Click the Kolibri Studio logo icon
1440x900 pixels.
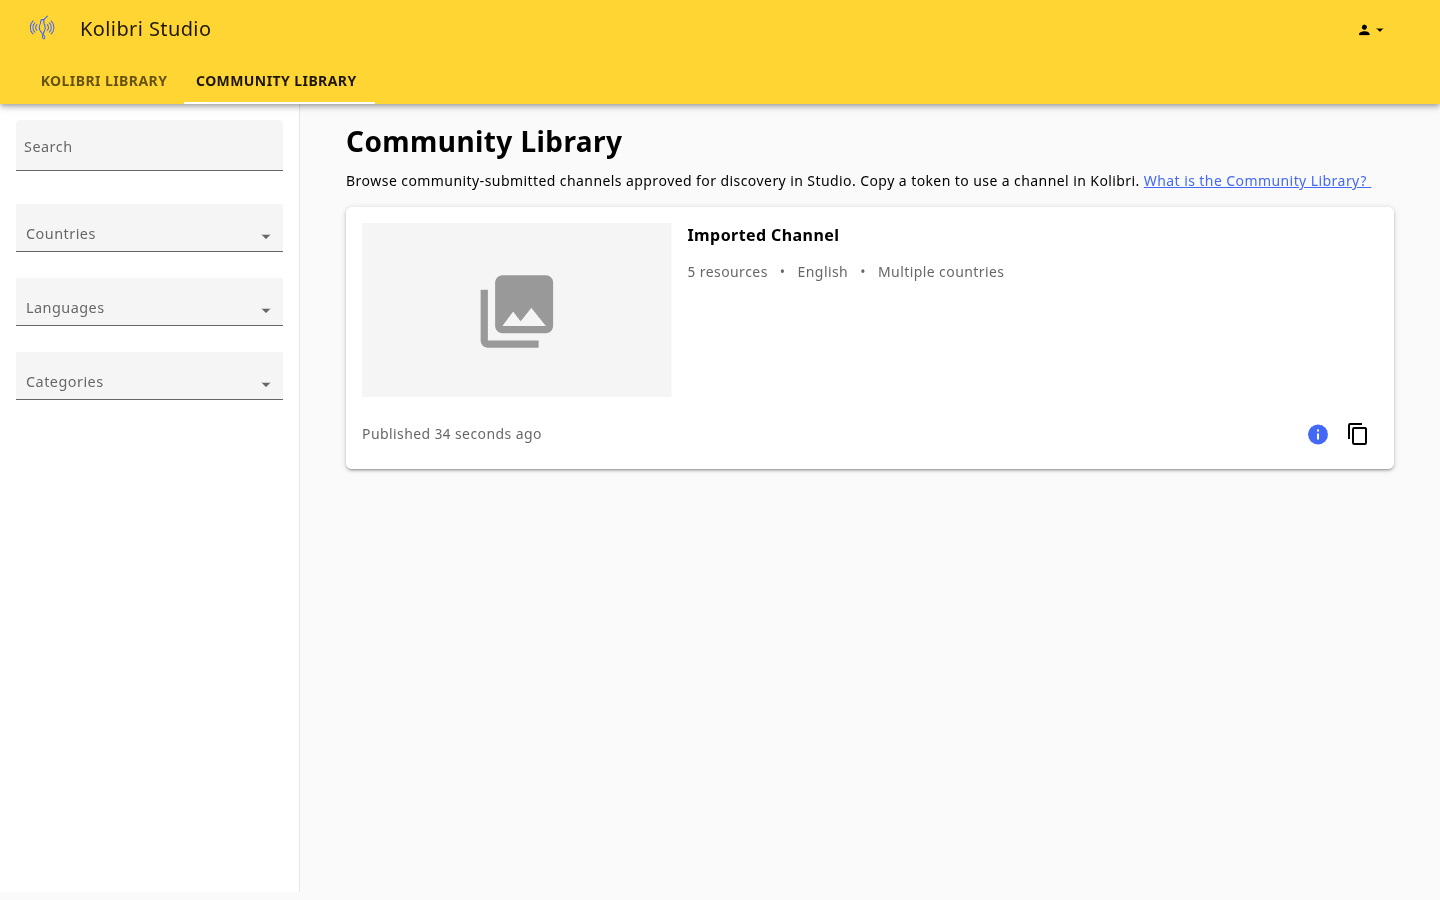coord(42,28)
